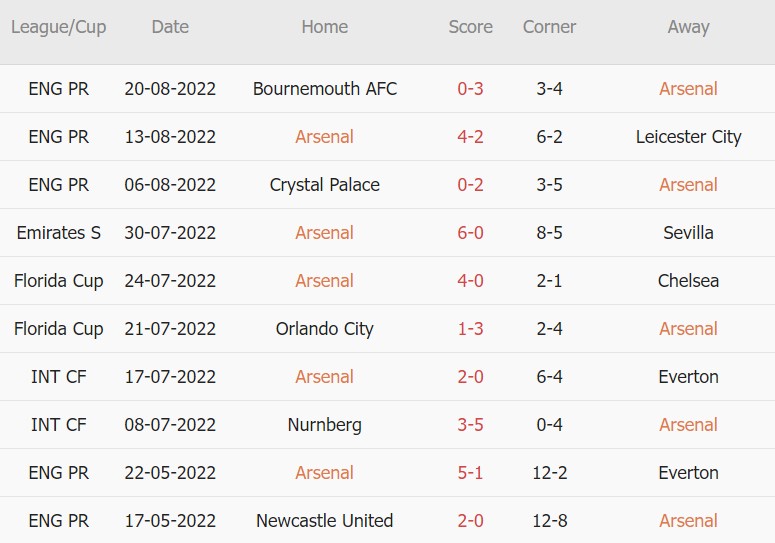This screenshot has width=775, height=543.
Task: Click the 24-07-2022 match date
Action: [x=170, y=281]
